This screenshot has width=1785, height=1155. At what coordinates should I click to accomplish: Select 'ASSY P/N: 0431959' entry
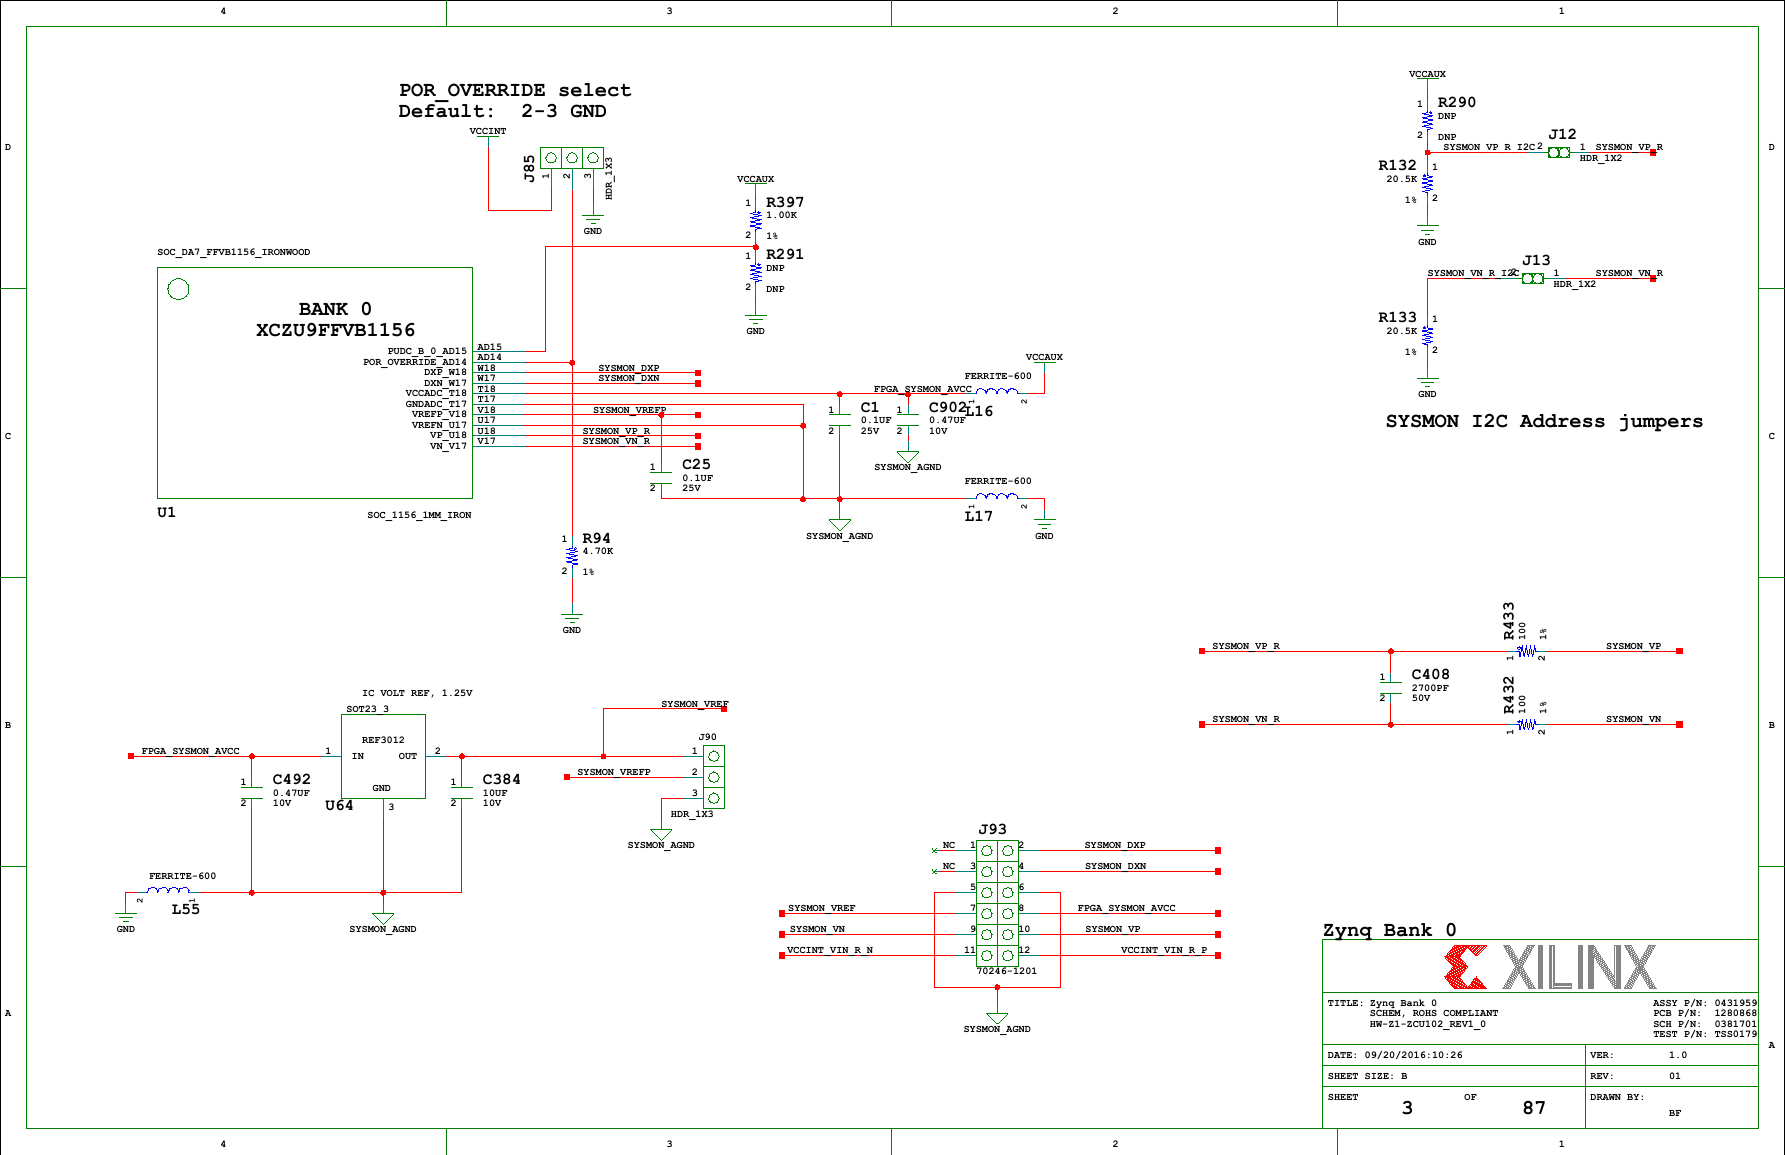[1705, 1003]
